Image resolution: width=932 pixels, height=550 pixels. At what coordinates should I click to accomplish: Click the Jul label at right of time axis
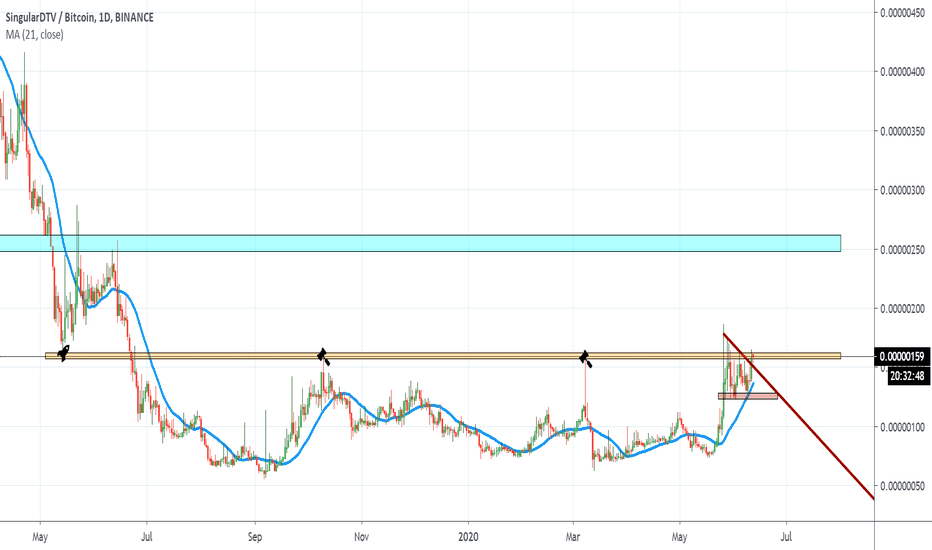[x=786, y=537]
